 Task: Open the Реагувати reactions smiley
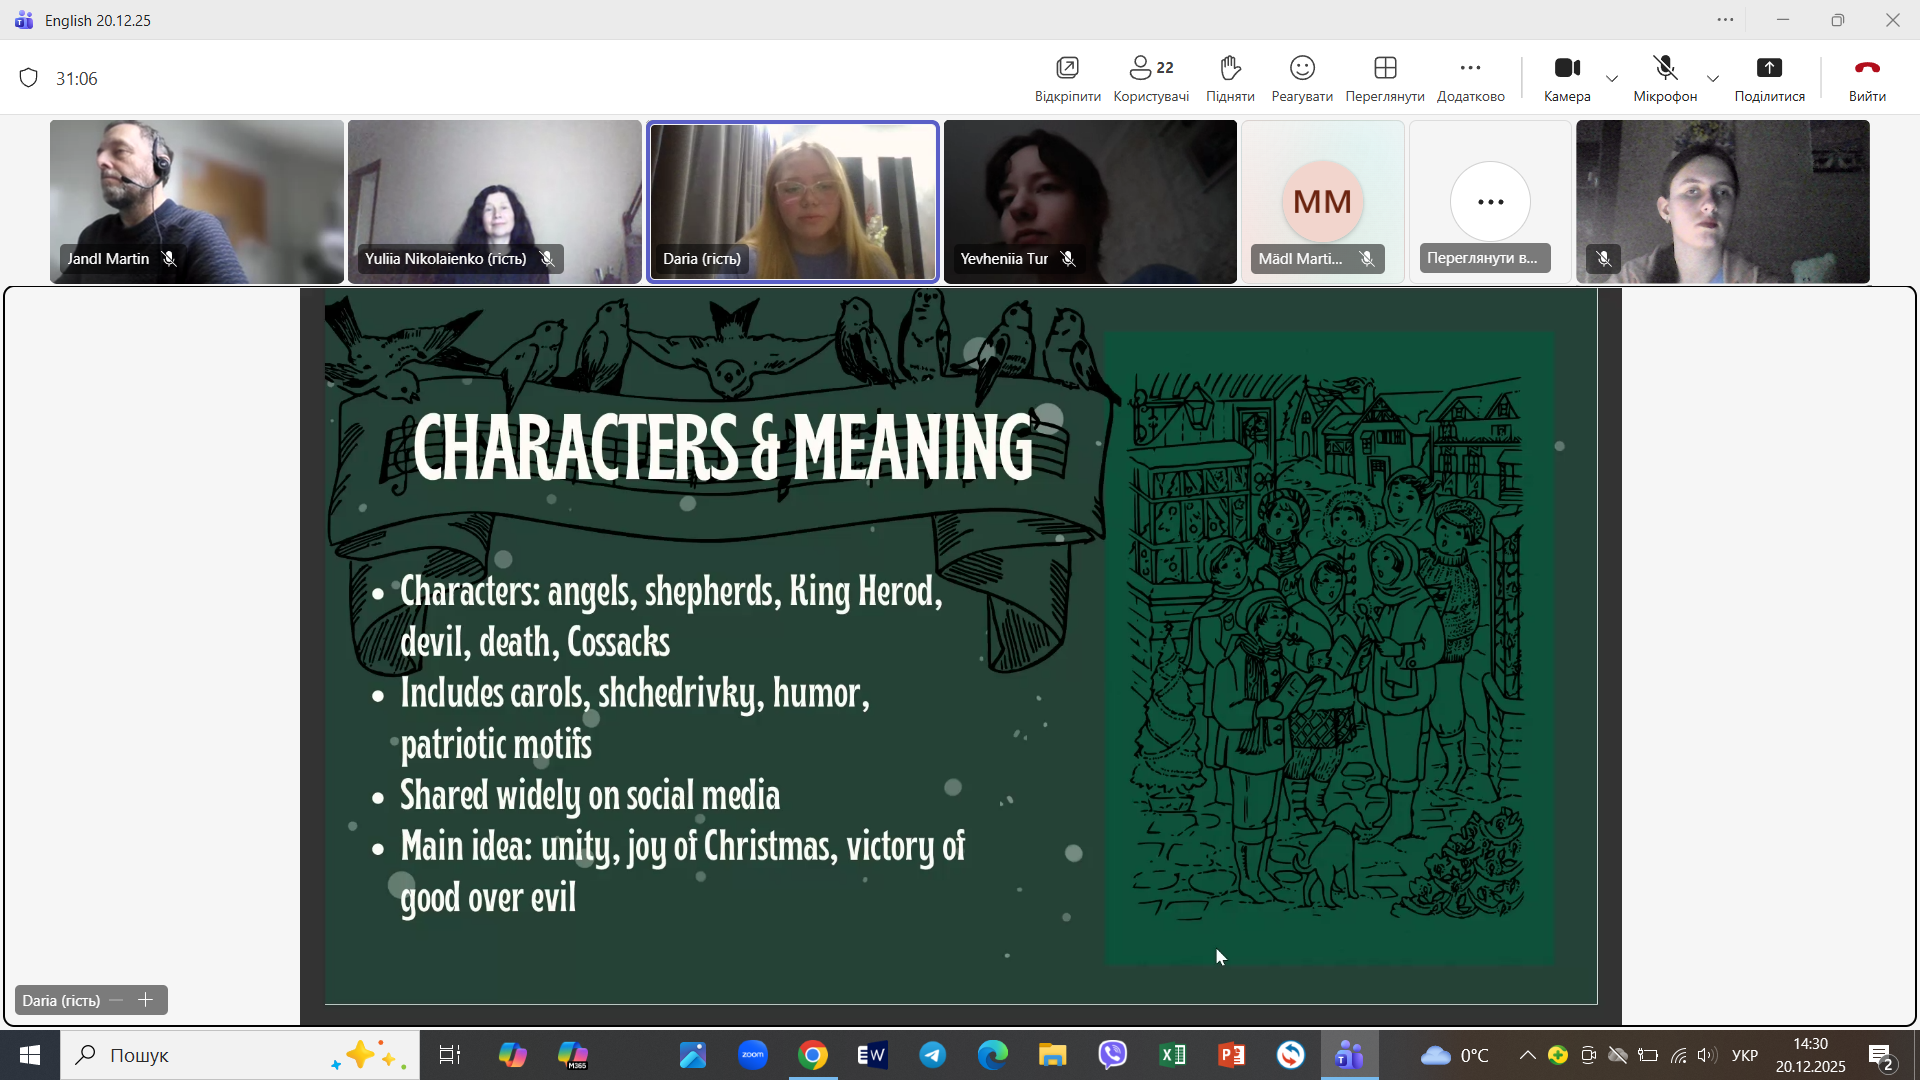(x=1301, y=68)
